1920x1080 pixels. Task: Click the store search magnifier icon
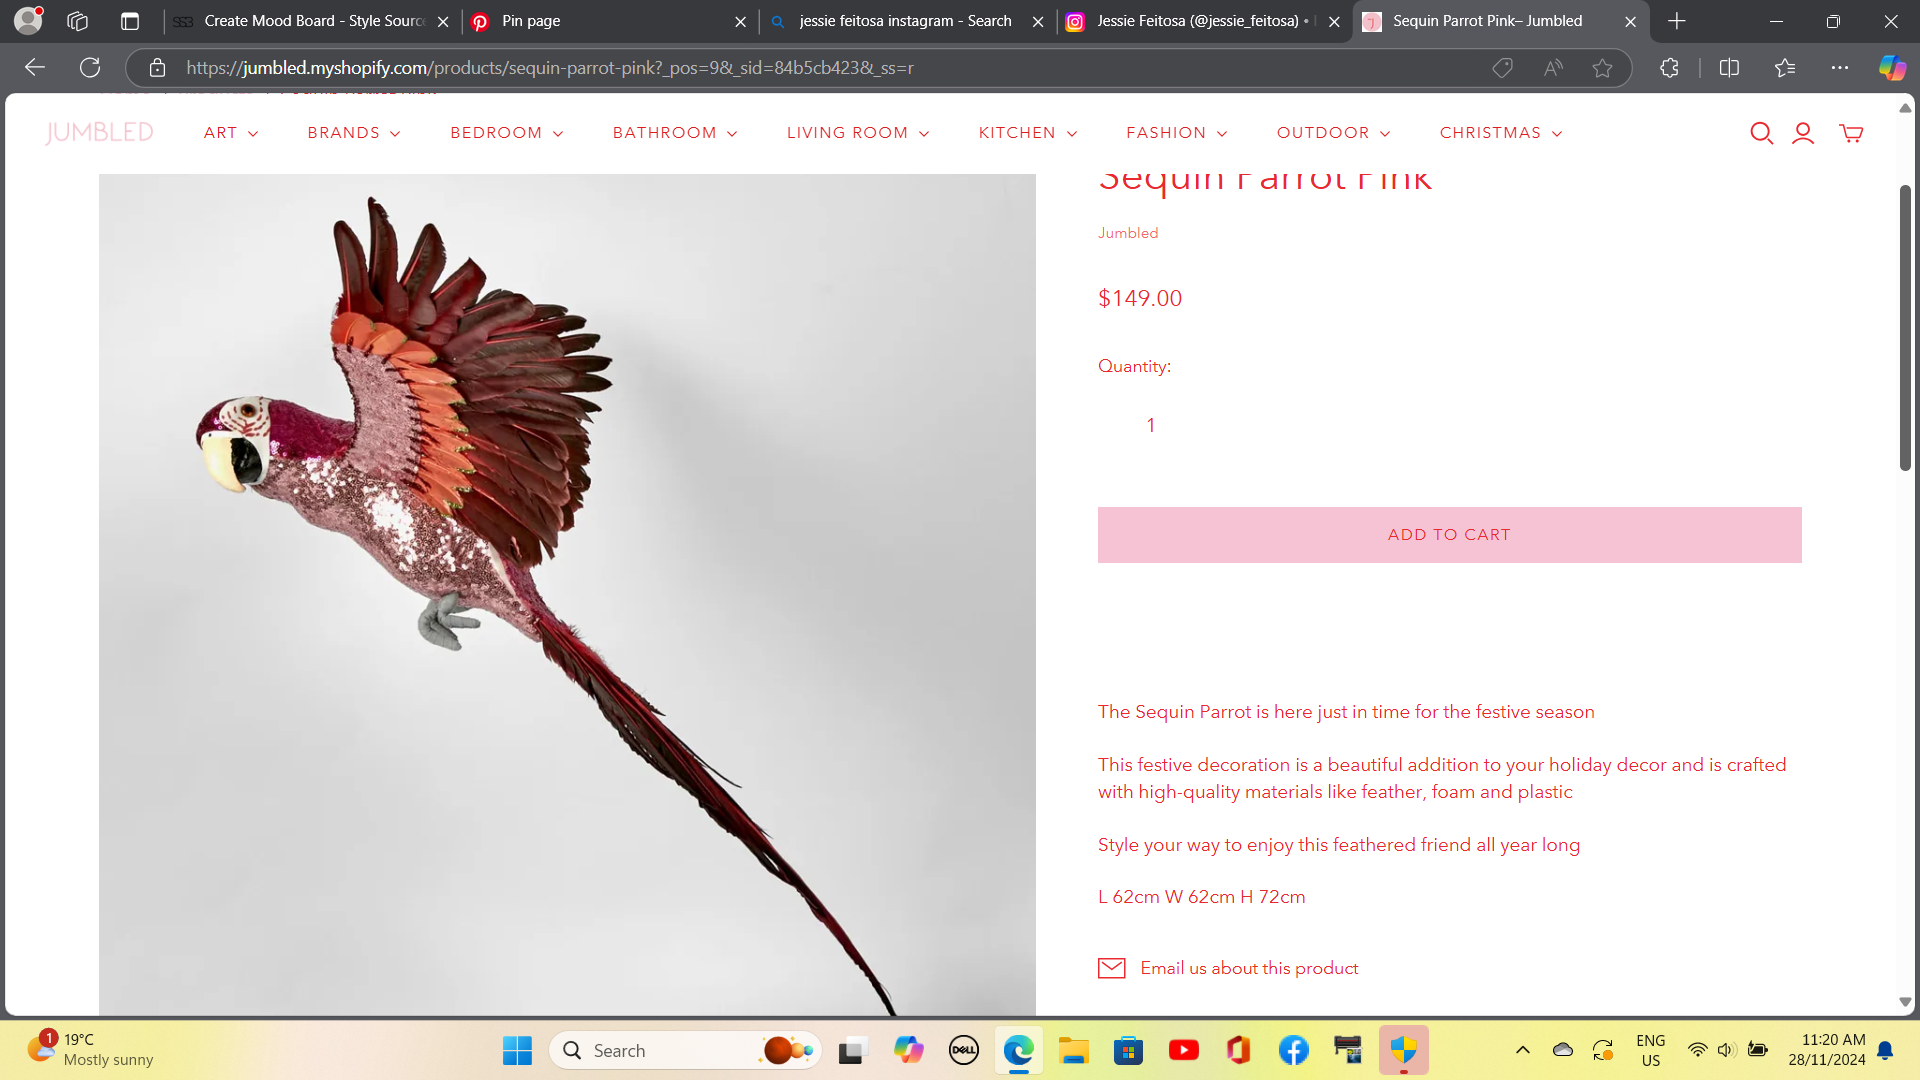1761,133
